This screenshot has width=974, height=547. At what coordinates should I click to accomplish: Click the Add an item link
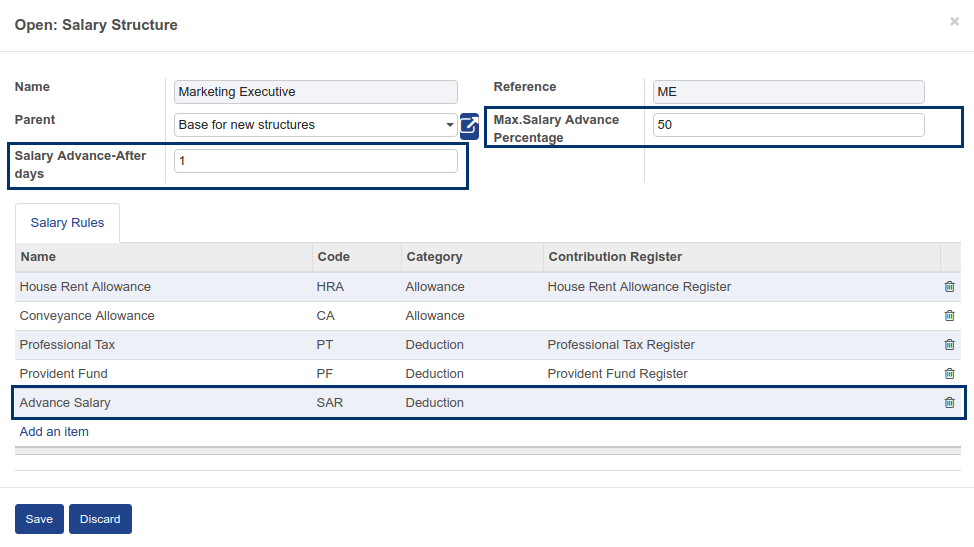pyautogui.click(x=54, y=432)
